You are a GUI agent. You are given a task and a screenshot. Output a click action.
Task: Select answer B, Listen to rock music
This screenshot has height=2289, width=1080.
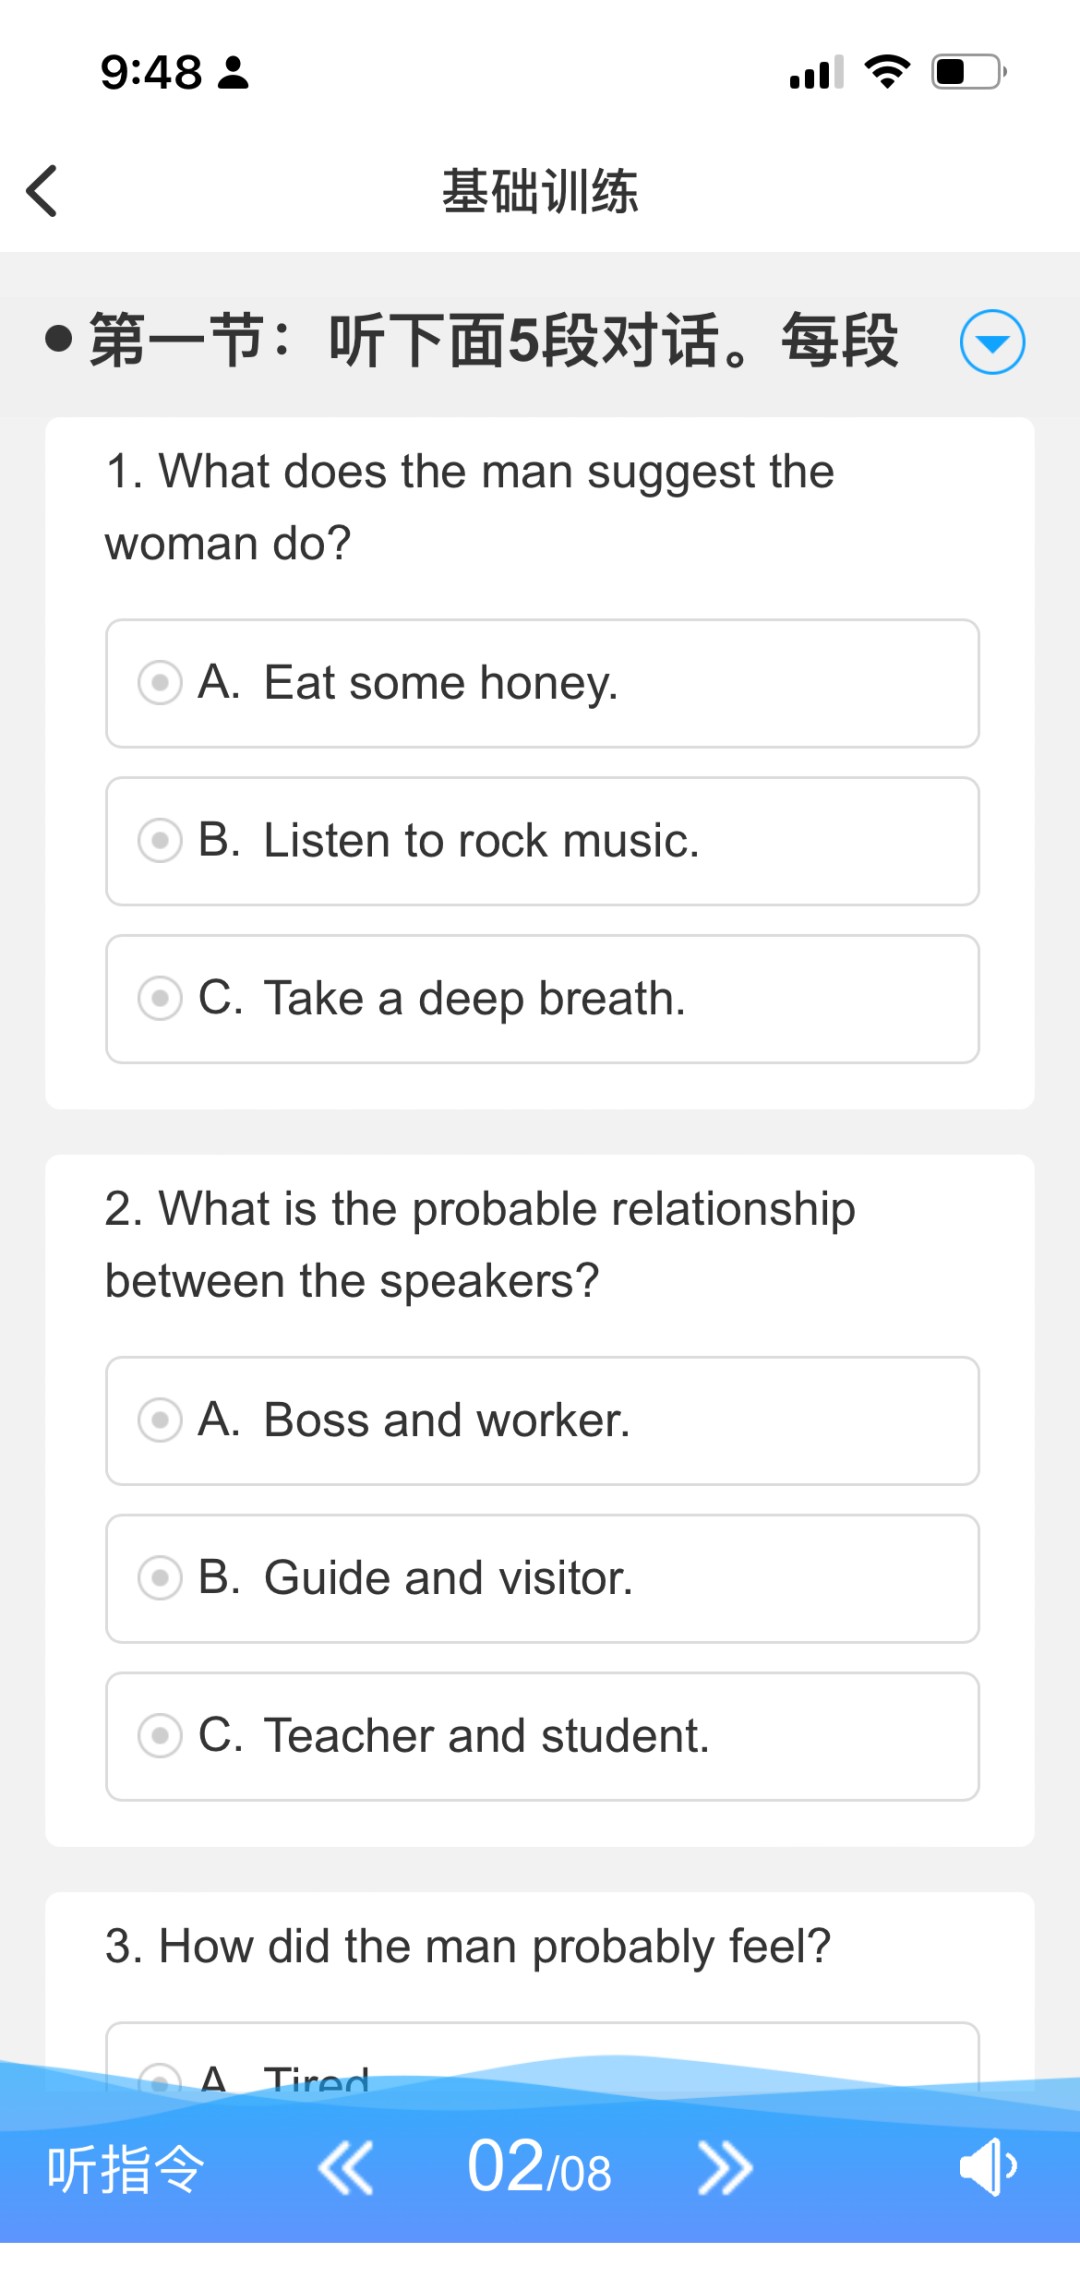tap(542, 841)
